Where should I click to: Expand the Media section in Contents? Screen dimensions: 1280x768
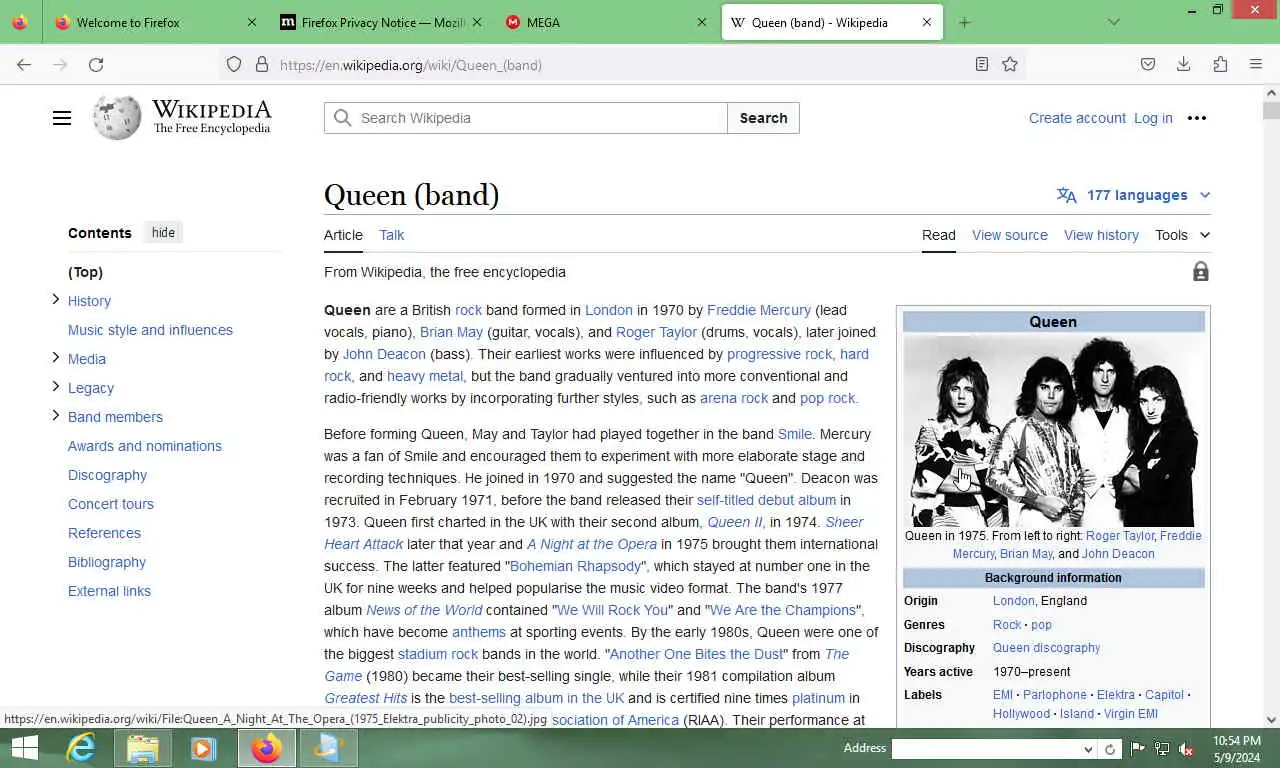pos(56,357)
